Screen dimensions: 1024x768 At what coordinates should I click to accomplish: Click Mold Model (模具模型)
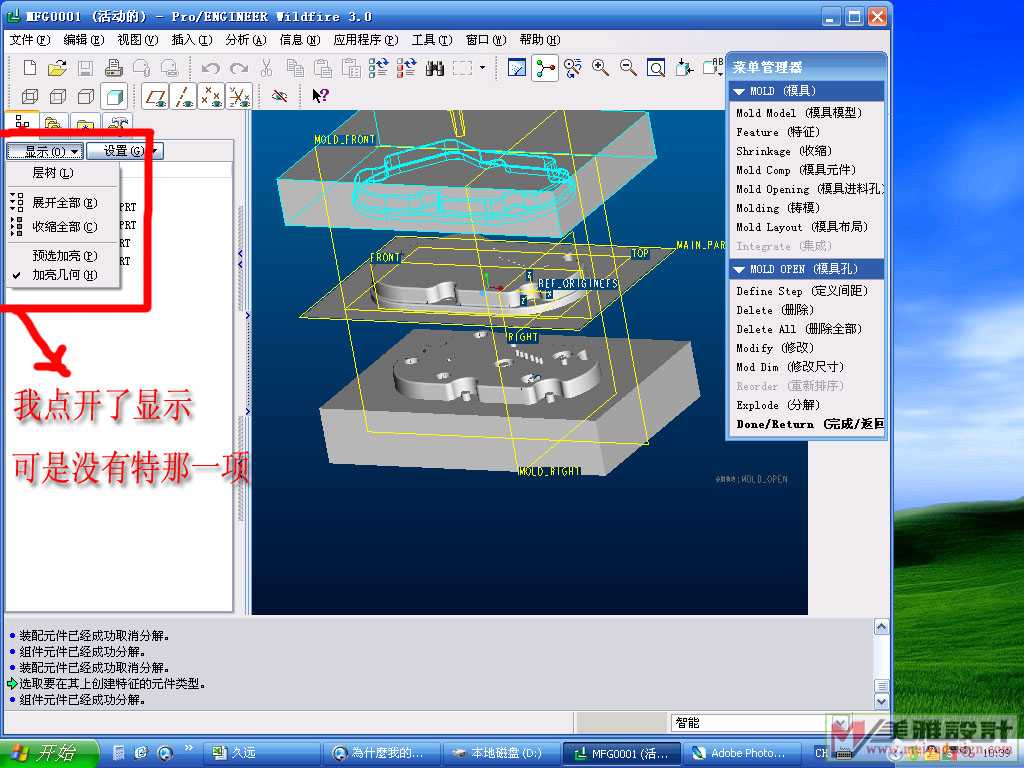(x=799, y=113)
